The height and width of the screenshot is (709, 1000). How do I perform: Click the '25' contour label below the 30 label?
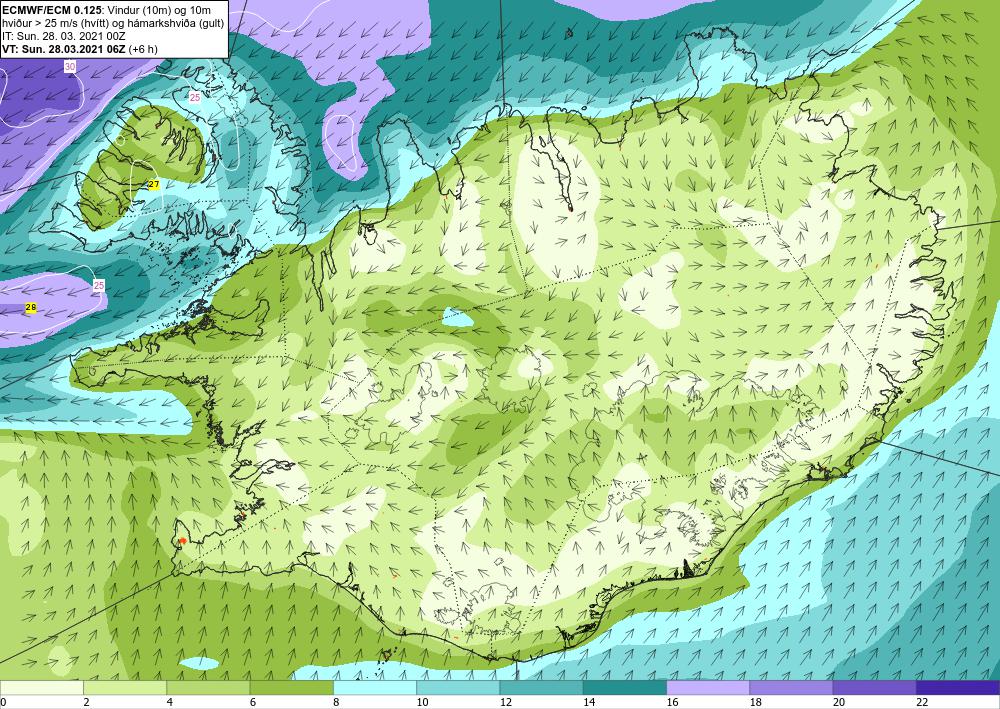195,98
